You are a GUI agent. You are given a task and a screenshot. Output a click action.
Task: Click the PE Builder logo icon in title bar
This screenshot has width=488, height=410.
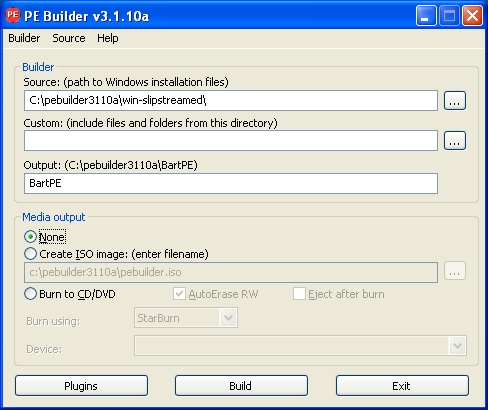[13, 15]
